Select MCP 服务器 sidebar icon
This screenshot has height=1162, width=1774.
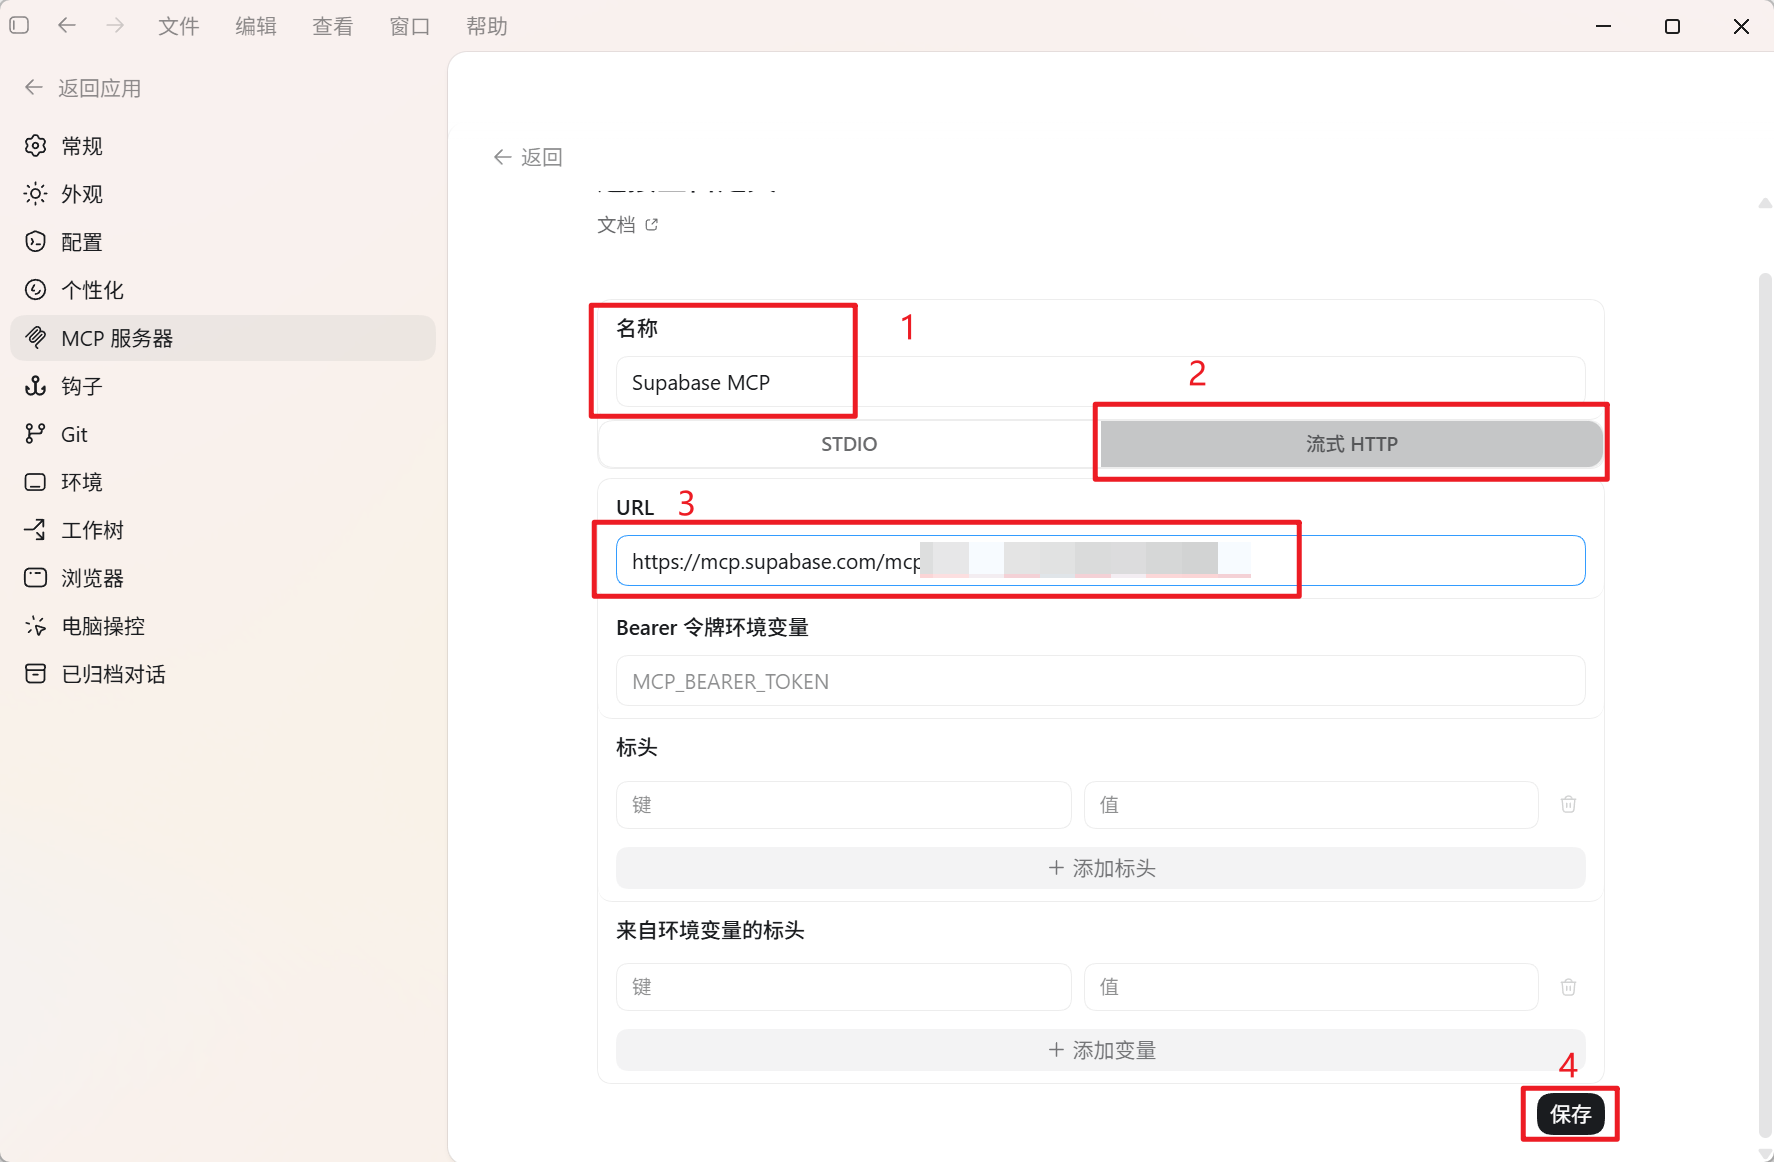(35, 338)
